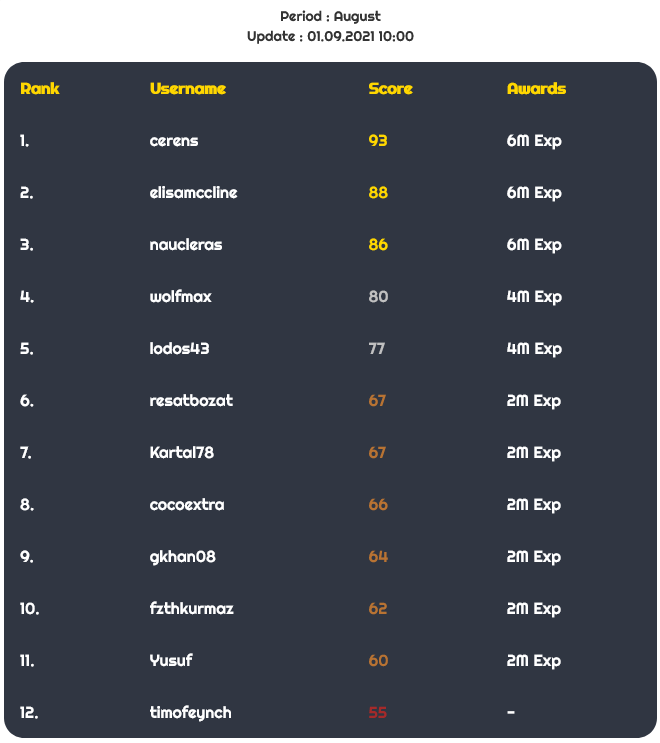Click Kartal78 username

click(182, 453)
